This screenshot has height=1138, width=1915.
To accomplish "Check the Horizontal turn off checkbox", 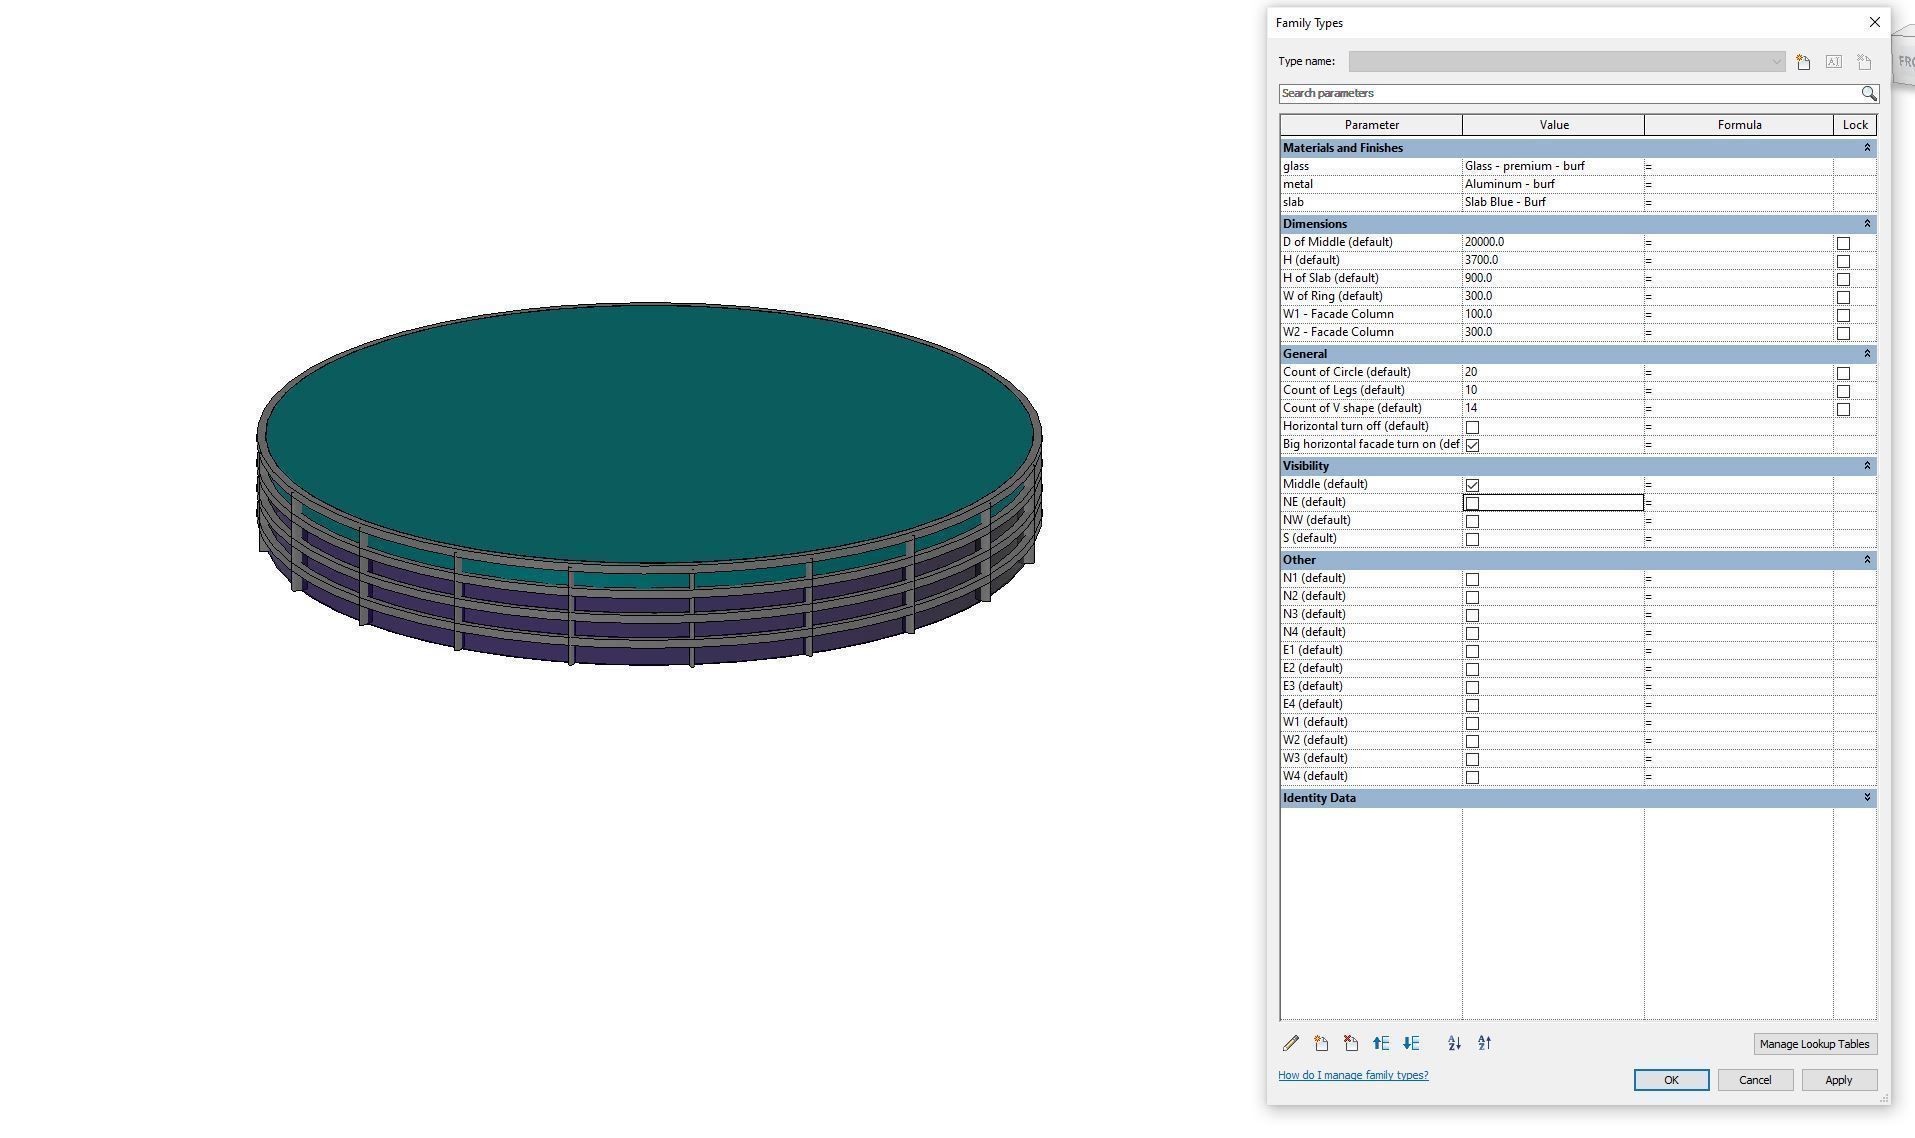I will click(1472, 427).
